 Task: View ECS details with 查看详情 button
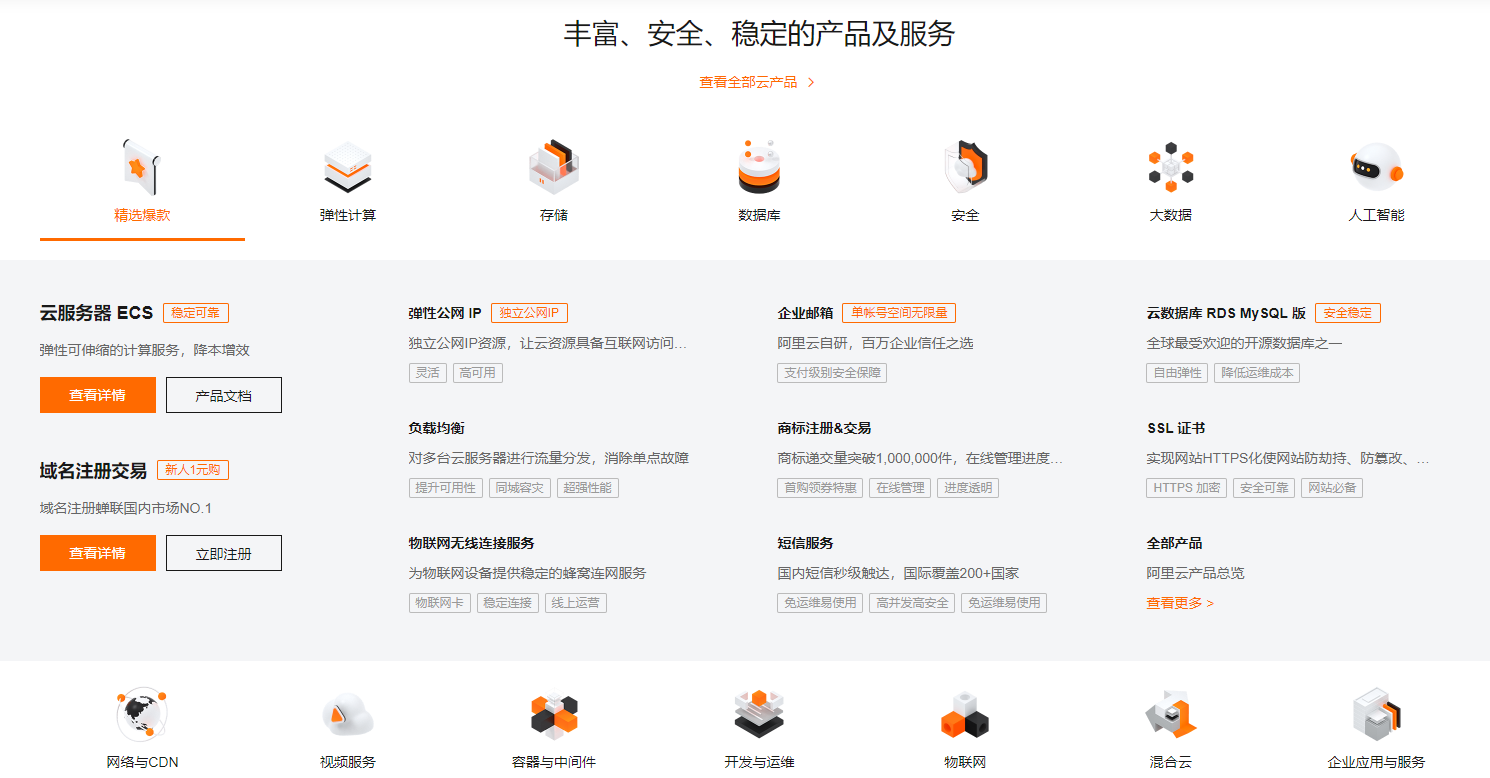(98, 395)
